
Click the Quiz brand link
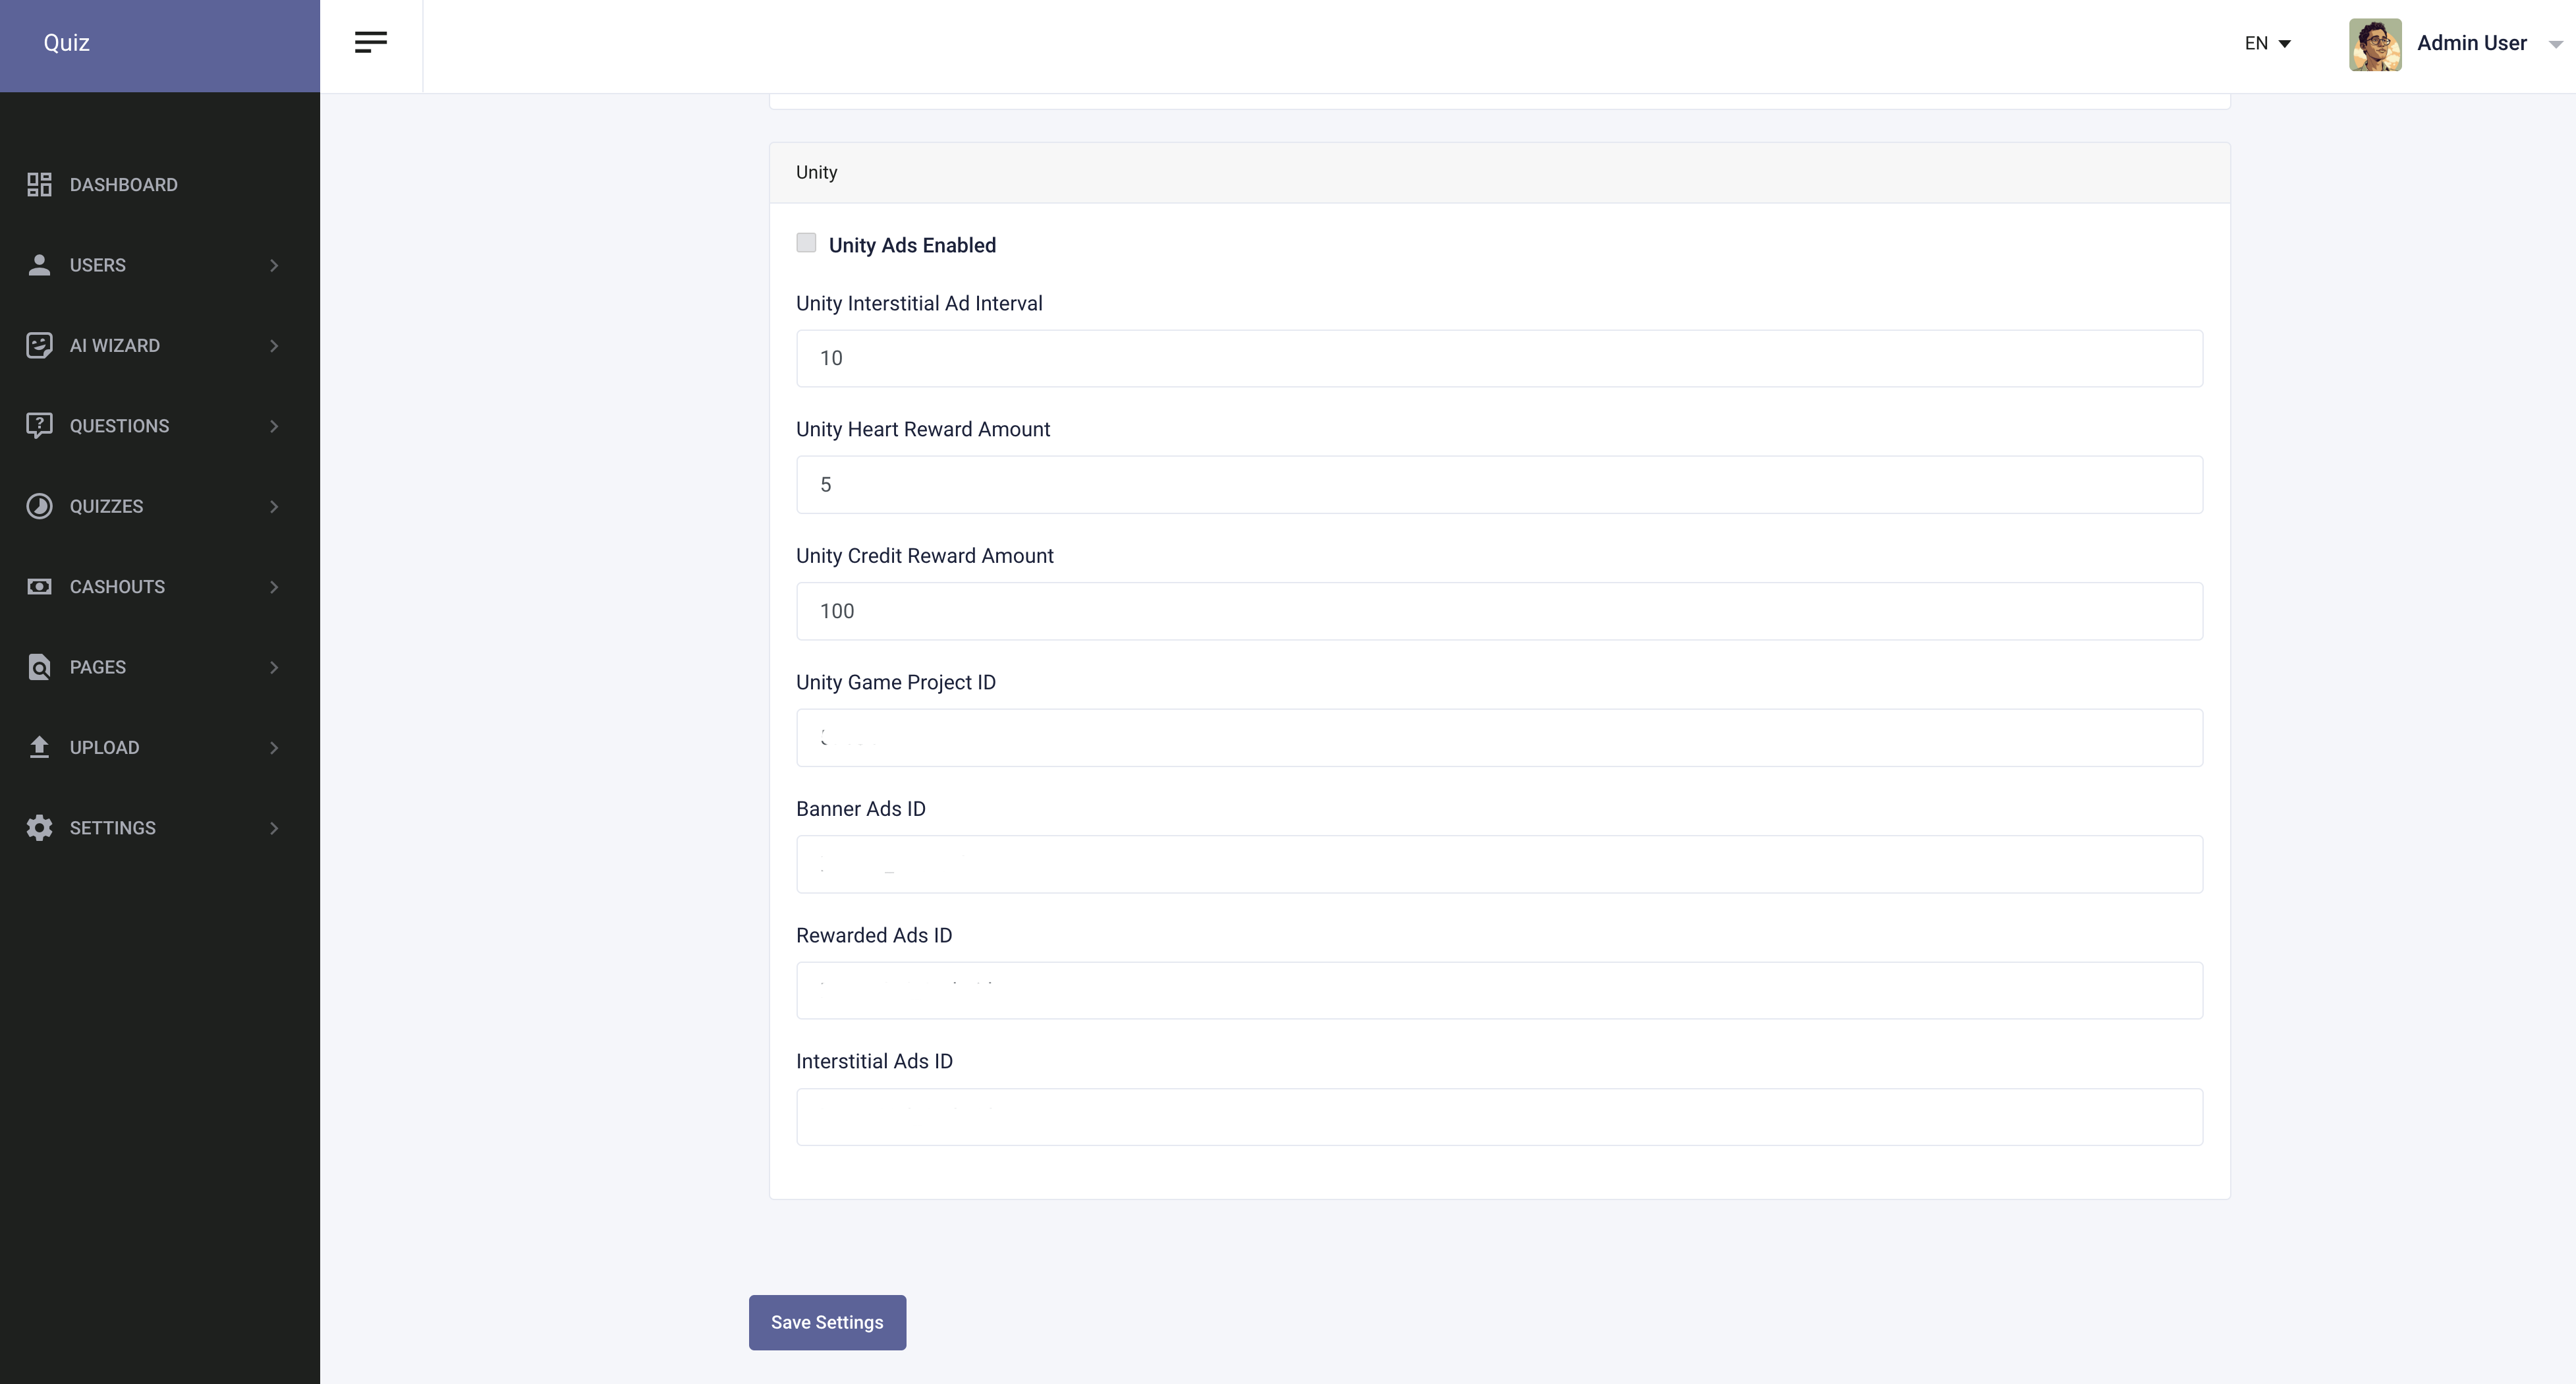(x=67, y=43)
